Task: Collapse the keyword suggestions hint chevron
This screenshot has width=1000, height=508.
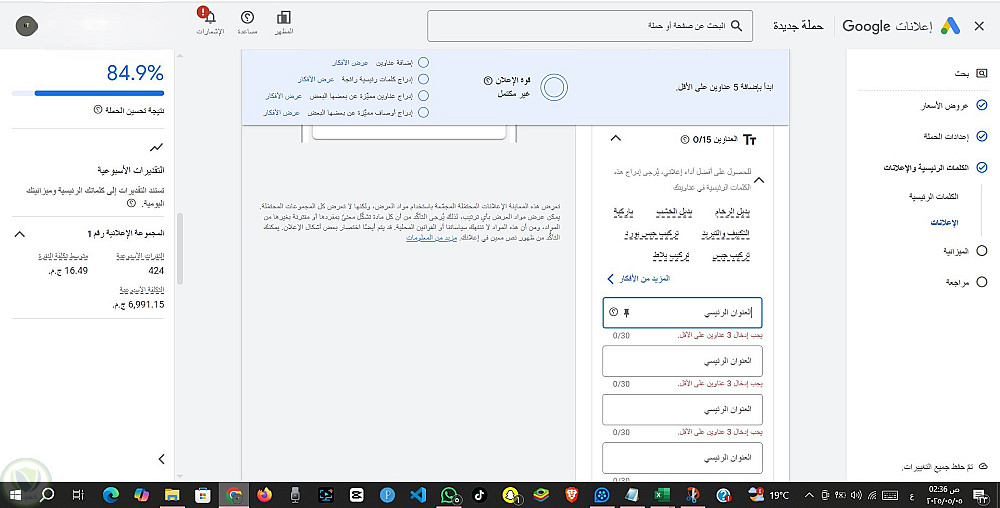Action: click(758, 180)
